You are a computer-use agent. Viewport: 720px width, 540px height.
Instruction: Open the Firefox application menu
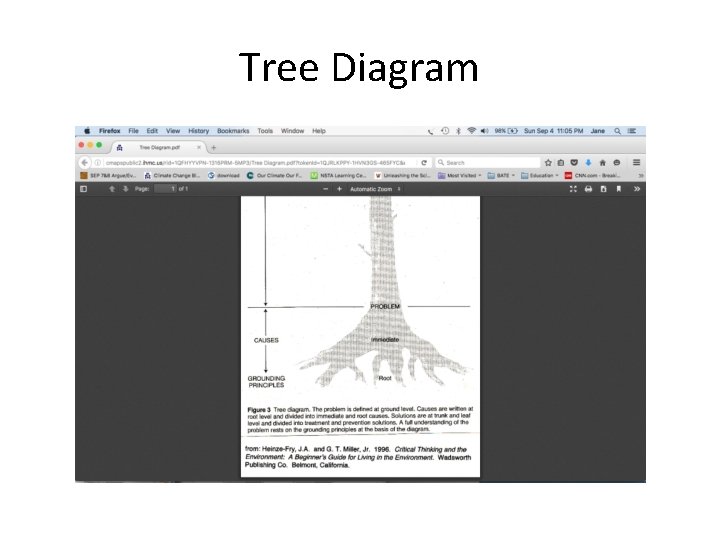109,131
